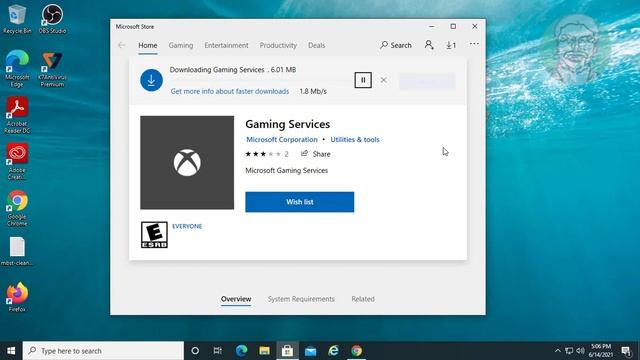Screen dimensions: 640x360
Task: Click the Microsoft Store taskbar icon
Action: coord(287,351)
